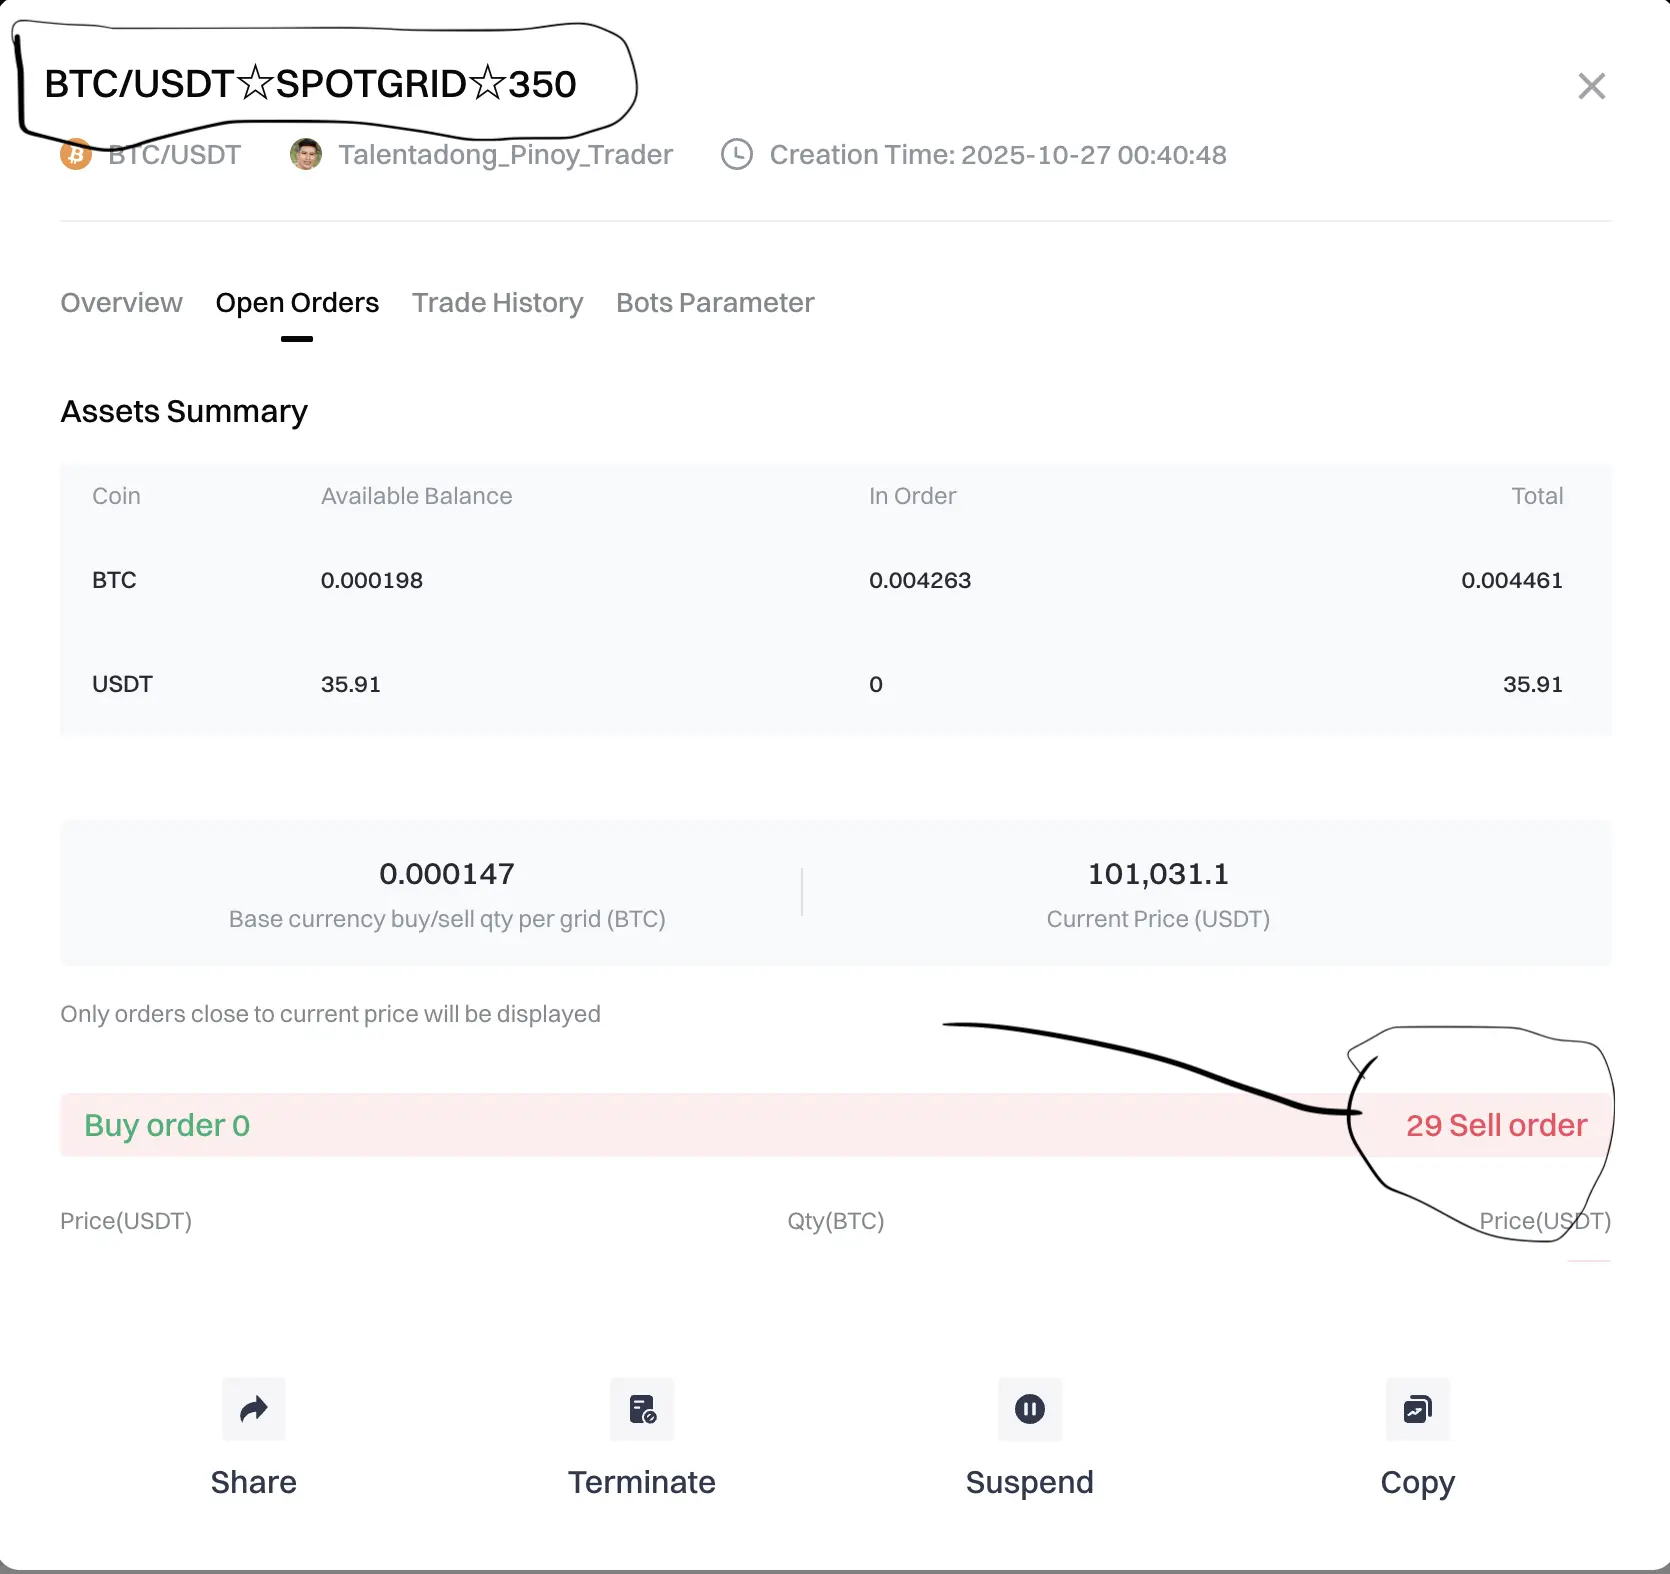Click the Copy bot icon
Screen dimensions: 1670x1574
pos(1418,1409)
